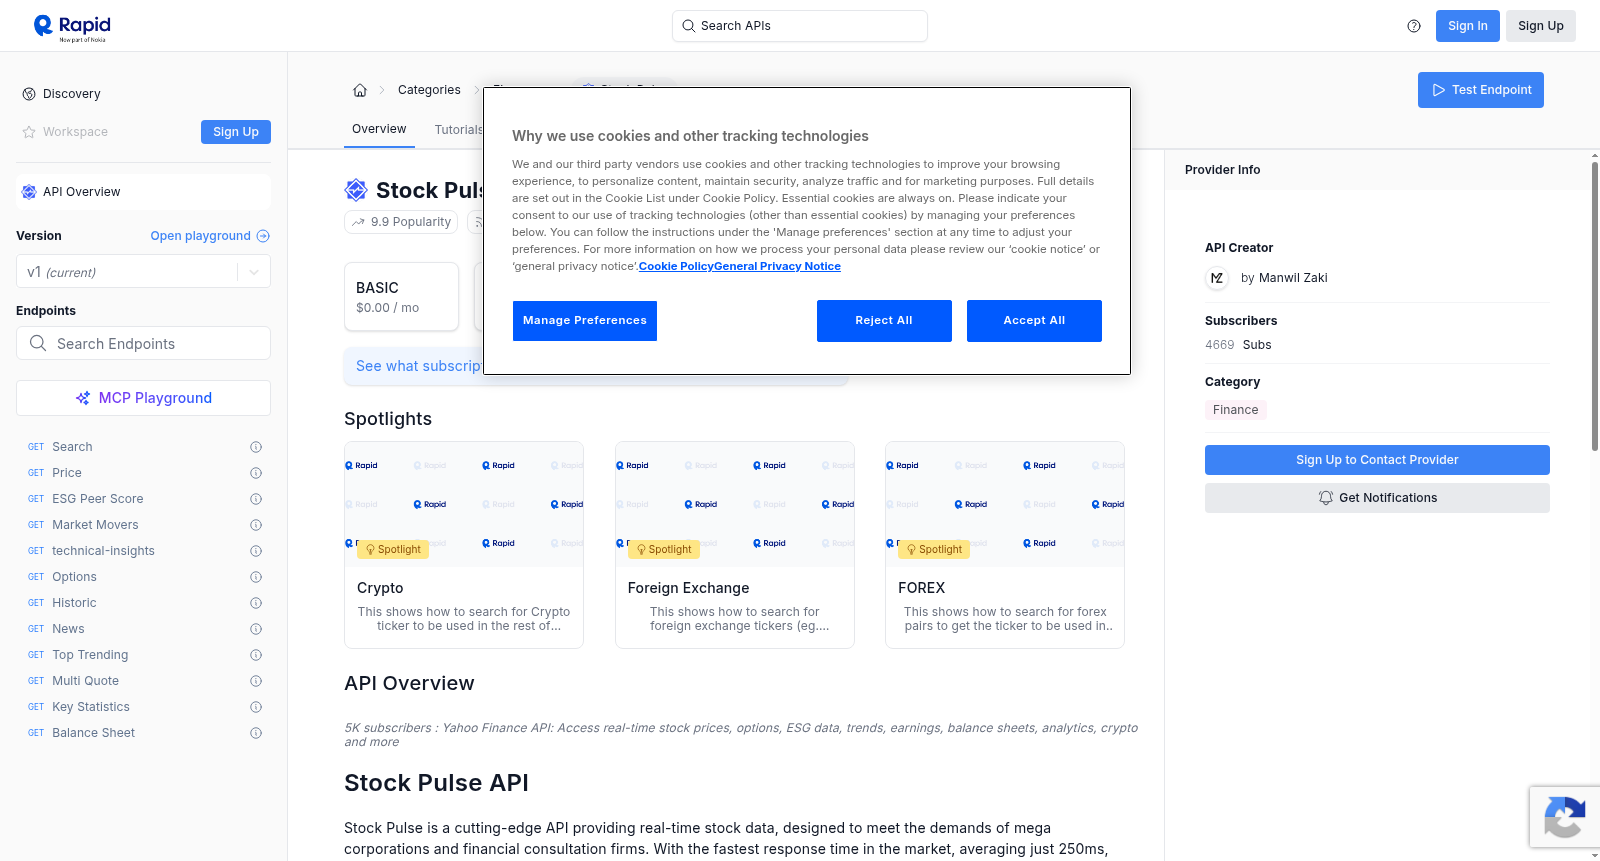Select the Search GET endpoint
The image size is (1600, 861).
(72, 447)
